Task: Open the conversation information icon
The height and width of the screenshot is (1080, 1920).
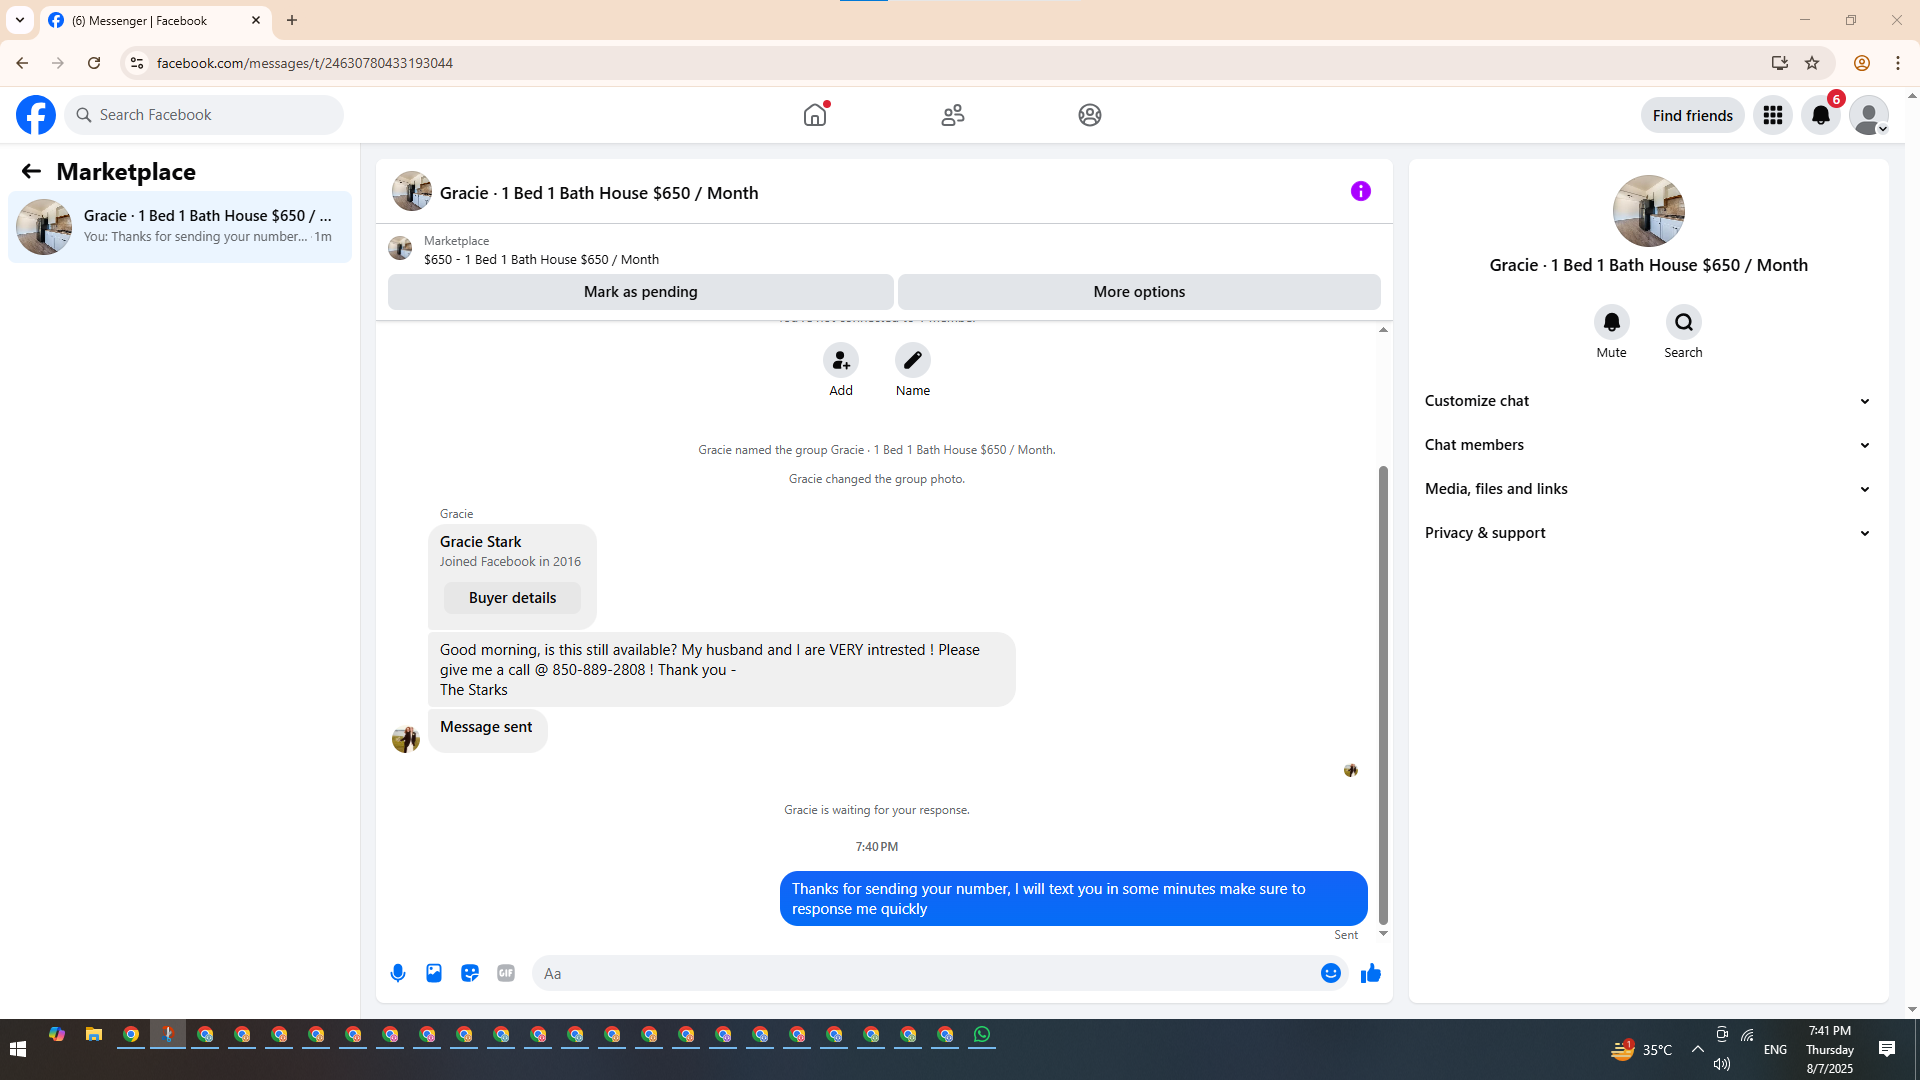Action: click(1361, 191)
